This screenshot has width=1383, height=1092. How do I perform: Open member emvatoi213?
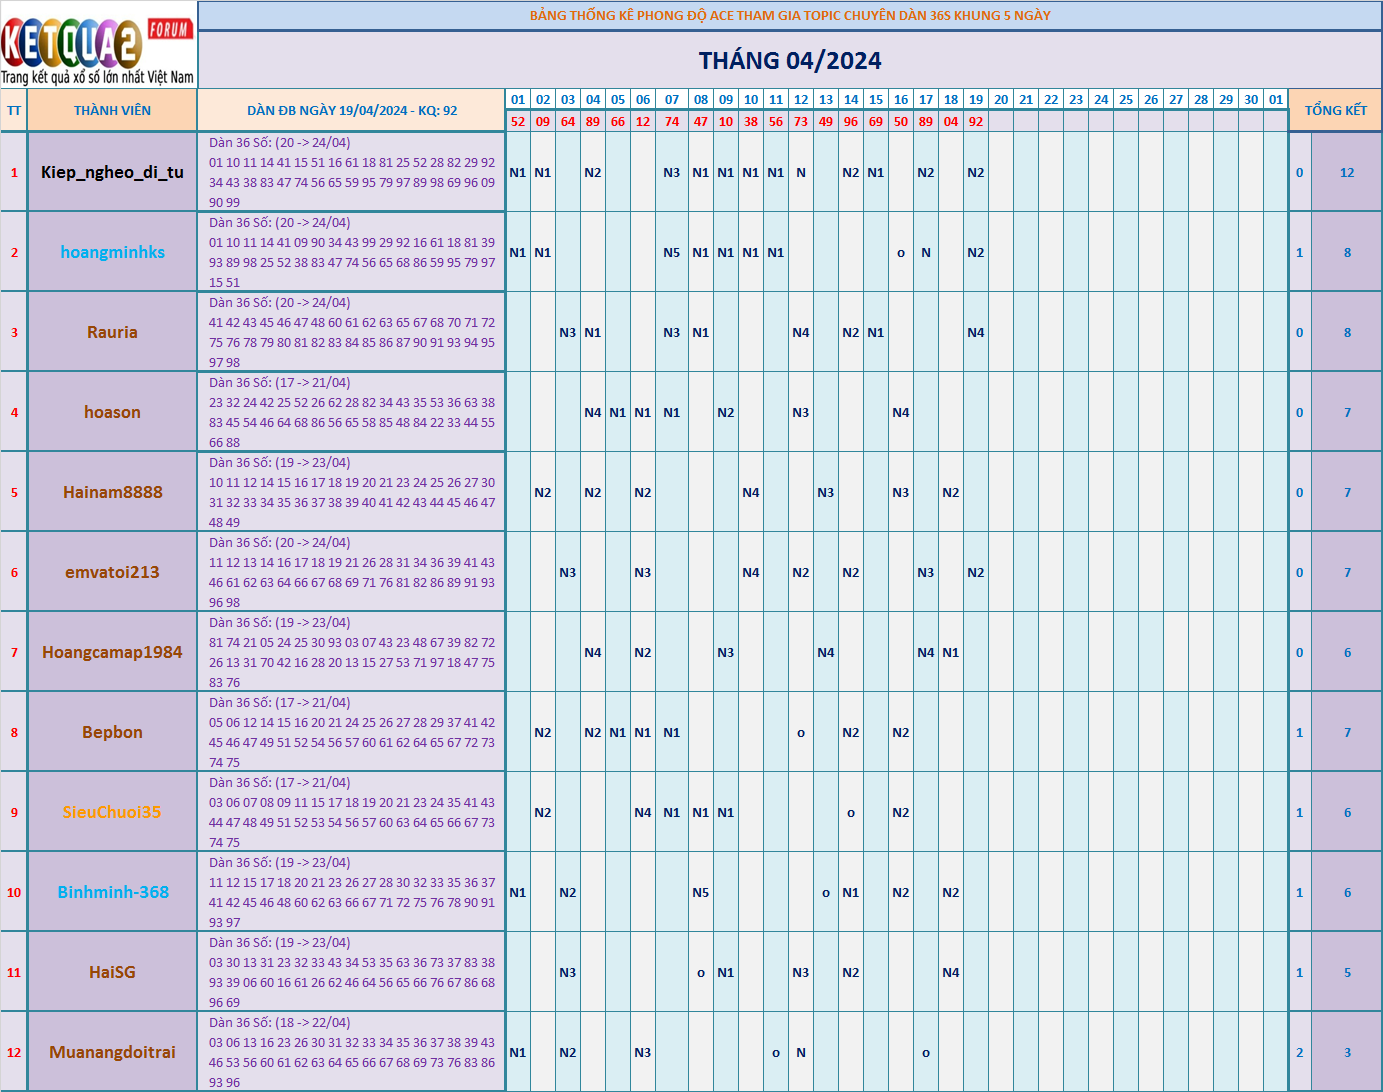112,572
